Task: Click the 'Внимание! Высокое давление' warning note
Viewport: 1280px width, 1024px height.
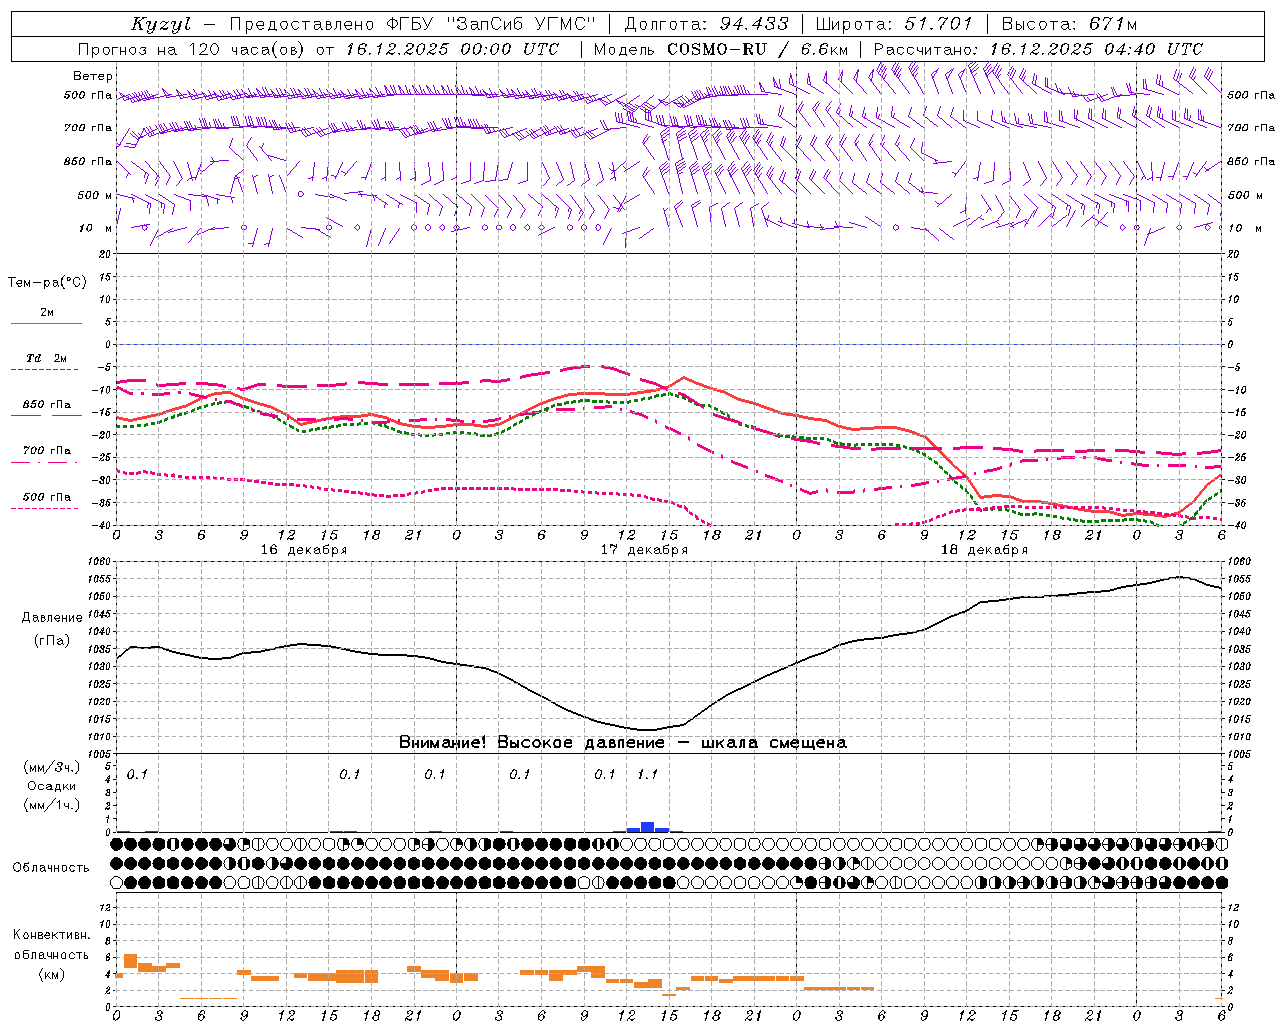Action: (x=532, y=743)
